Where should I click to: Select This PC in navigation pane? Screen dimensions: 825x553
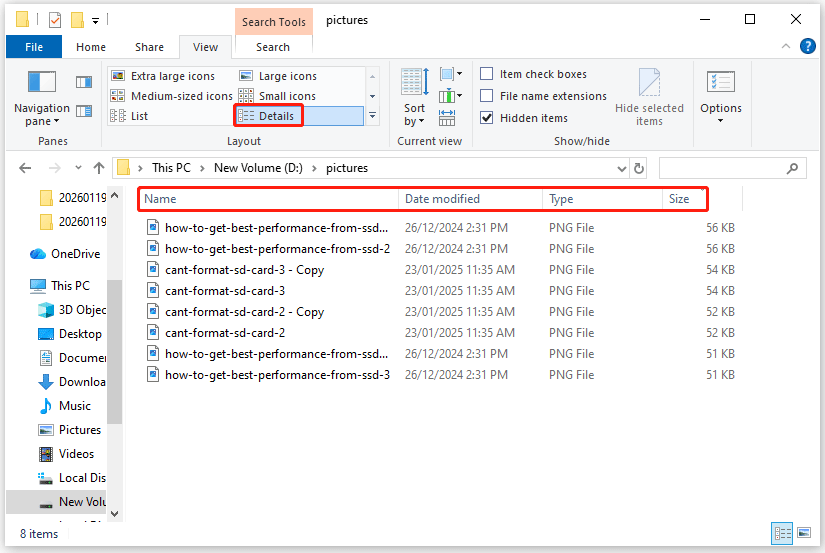(60, 286)
